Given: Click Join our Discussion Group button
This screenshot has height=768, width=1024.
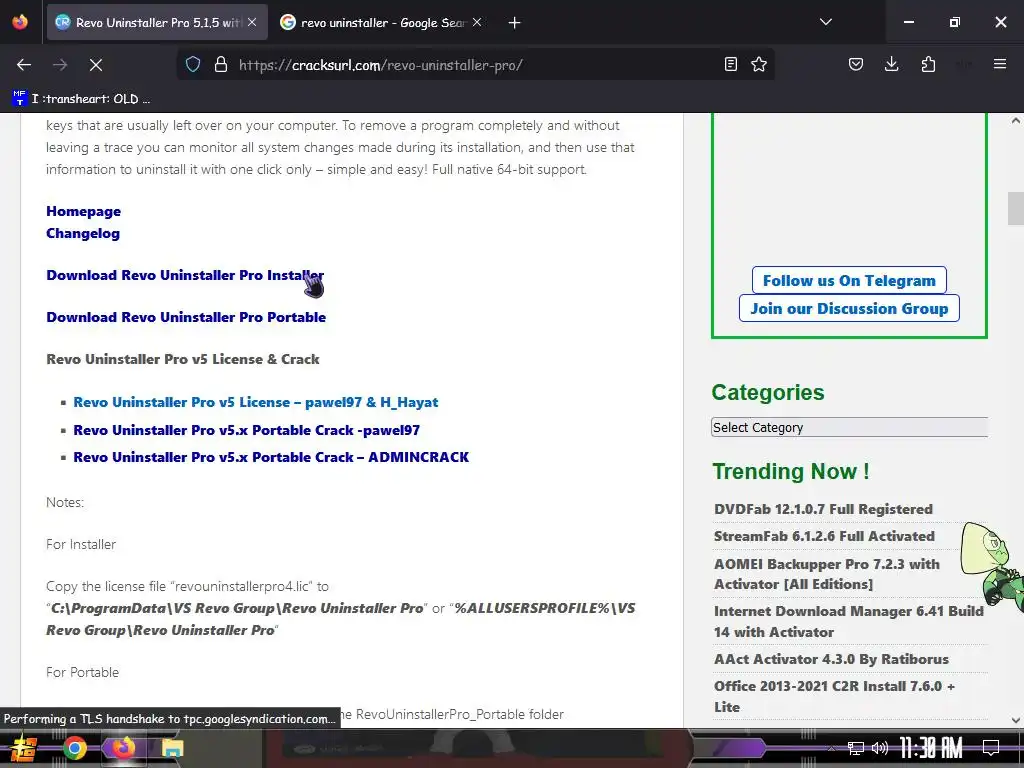Looking at the screenshot, I should pos(849,308).
